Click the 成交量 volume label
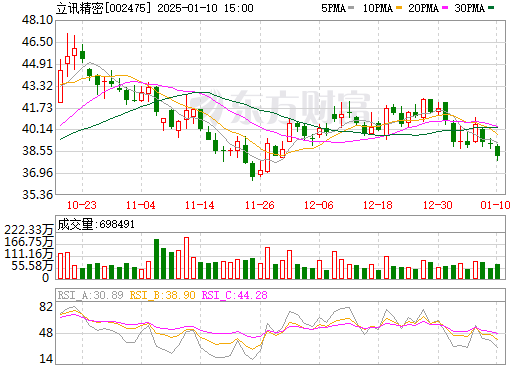This screenshot has height=365, width=520. click(75, 224)
